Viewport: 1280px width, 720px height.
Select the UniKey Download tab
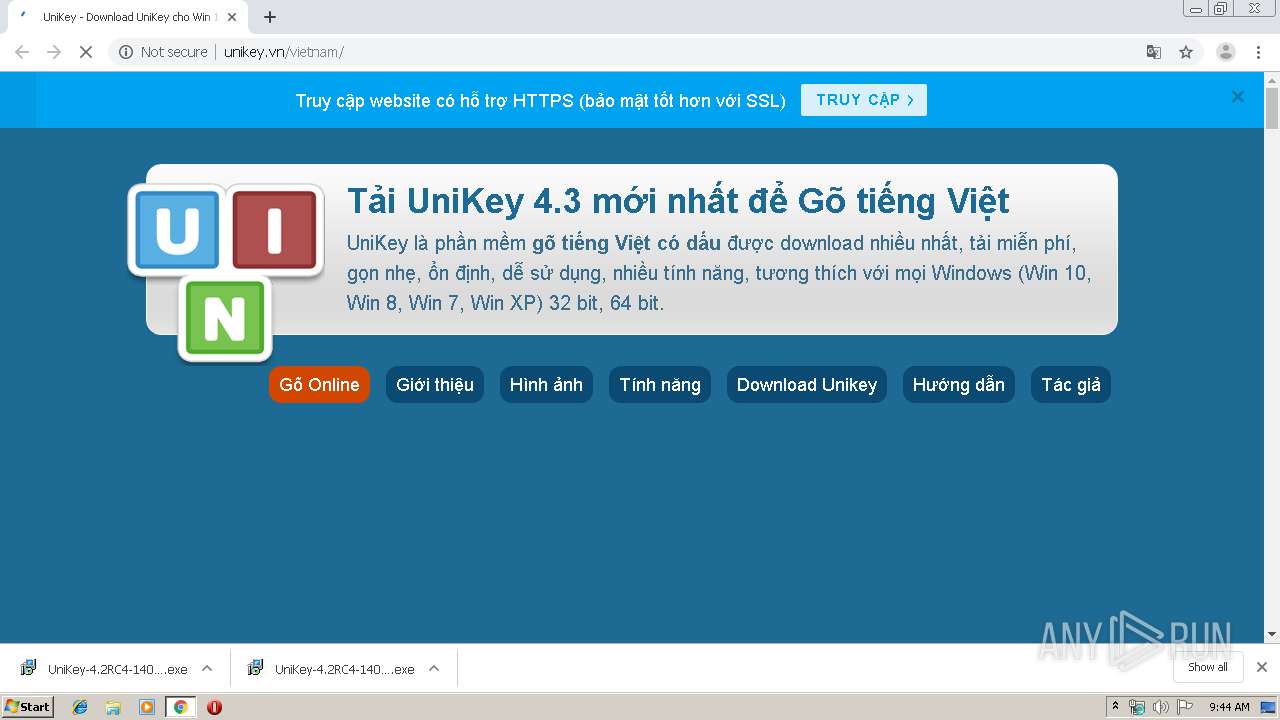pos(126,17)
